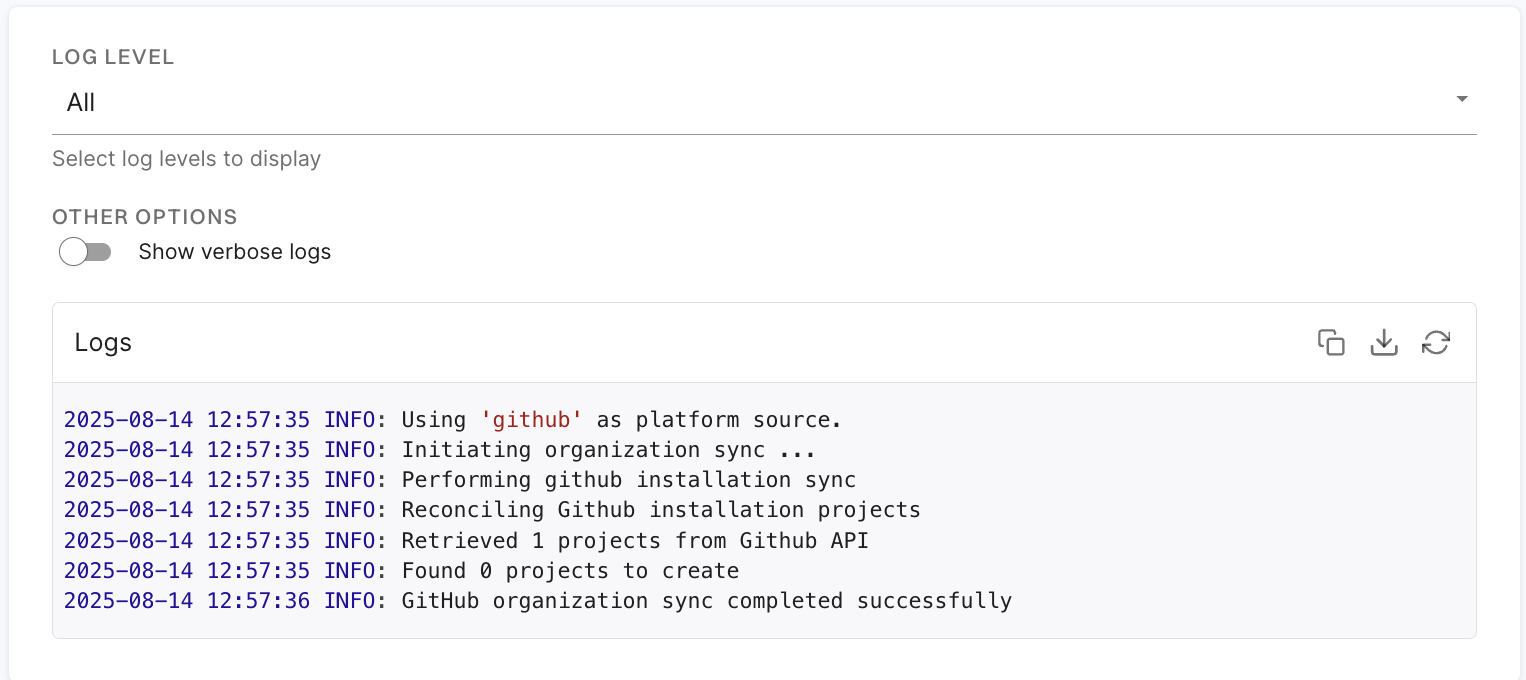
Task: Click the refresh icon at far right
Action: (1437, 342)
